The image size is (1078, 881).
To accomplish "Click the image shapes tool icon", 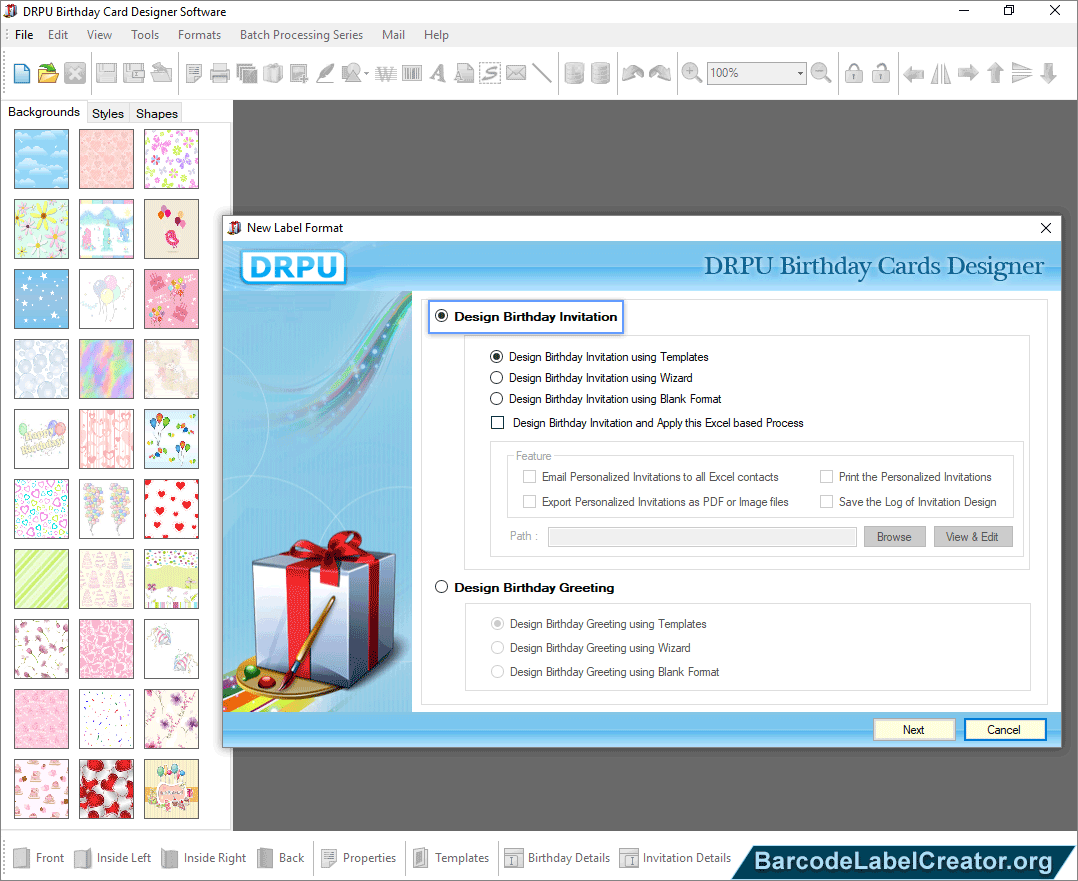I will 351,73.
